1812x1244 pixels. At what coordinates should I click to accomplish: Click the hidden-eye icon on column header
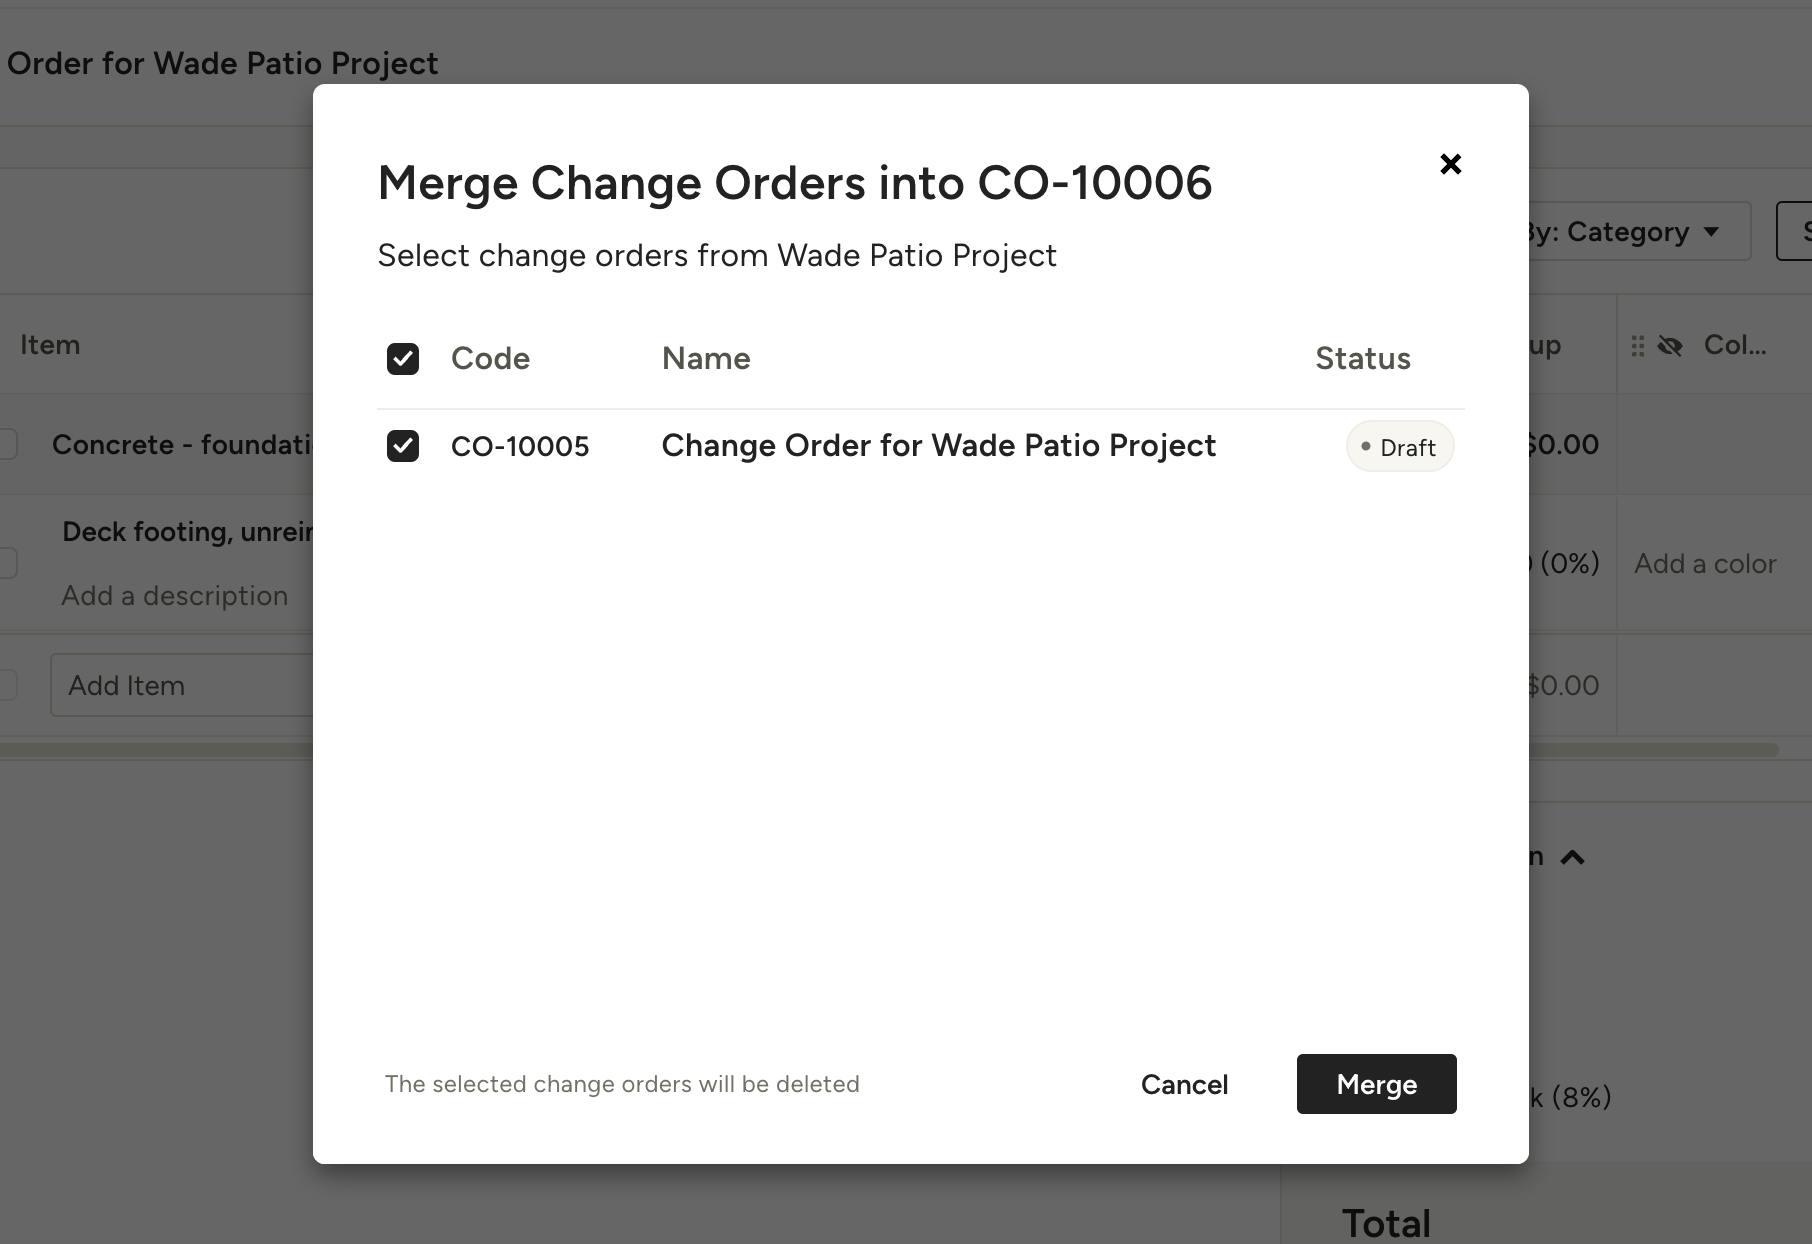[1669, 346]
